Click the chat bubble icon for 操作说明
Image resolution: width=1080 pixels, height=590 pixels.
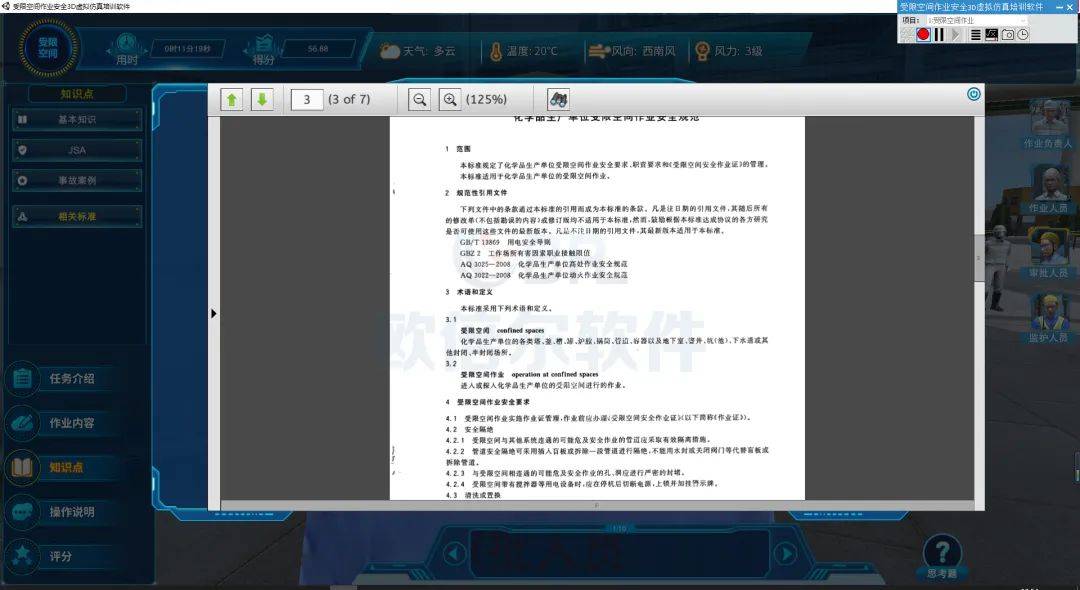22,512
